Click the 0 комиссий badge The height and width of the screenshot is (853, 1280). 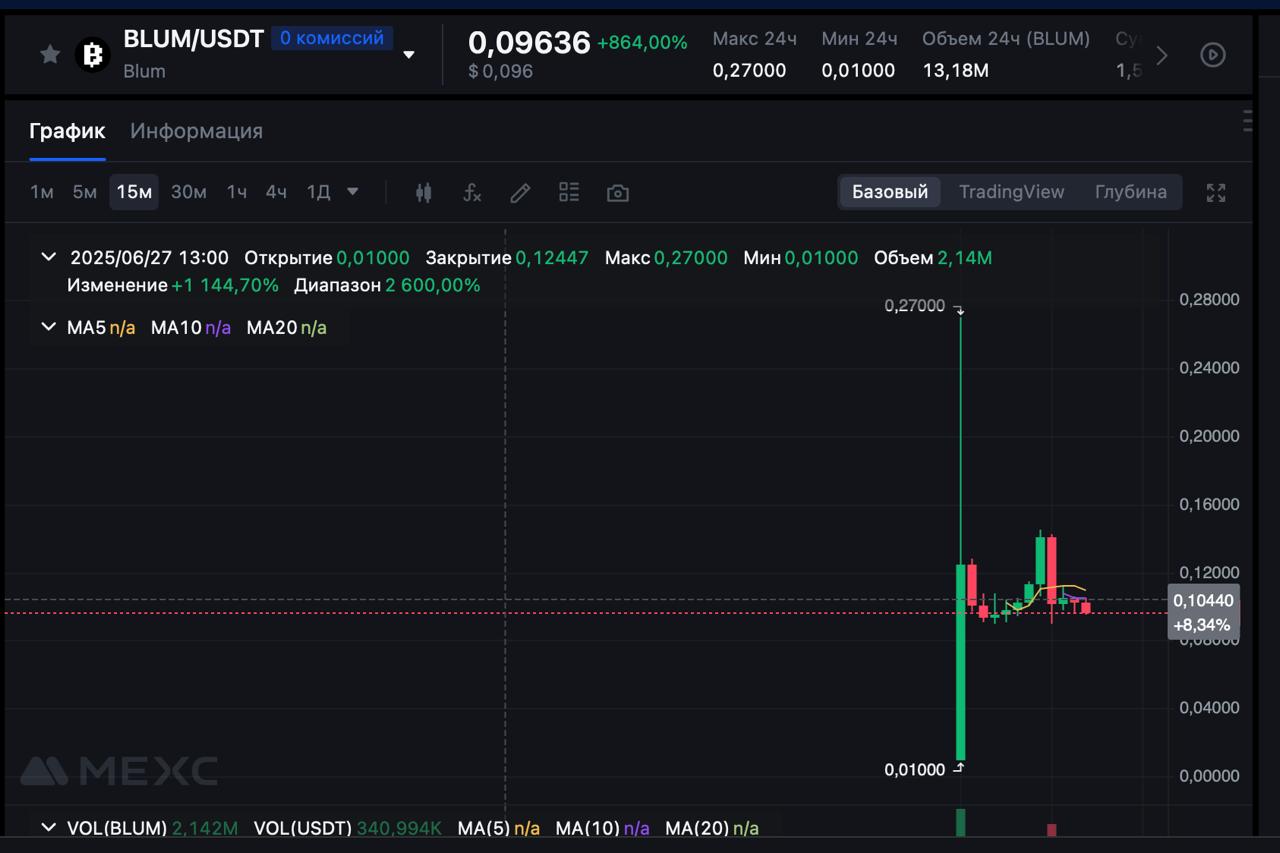tap(331, 38)
